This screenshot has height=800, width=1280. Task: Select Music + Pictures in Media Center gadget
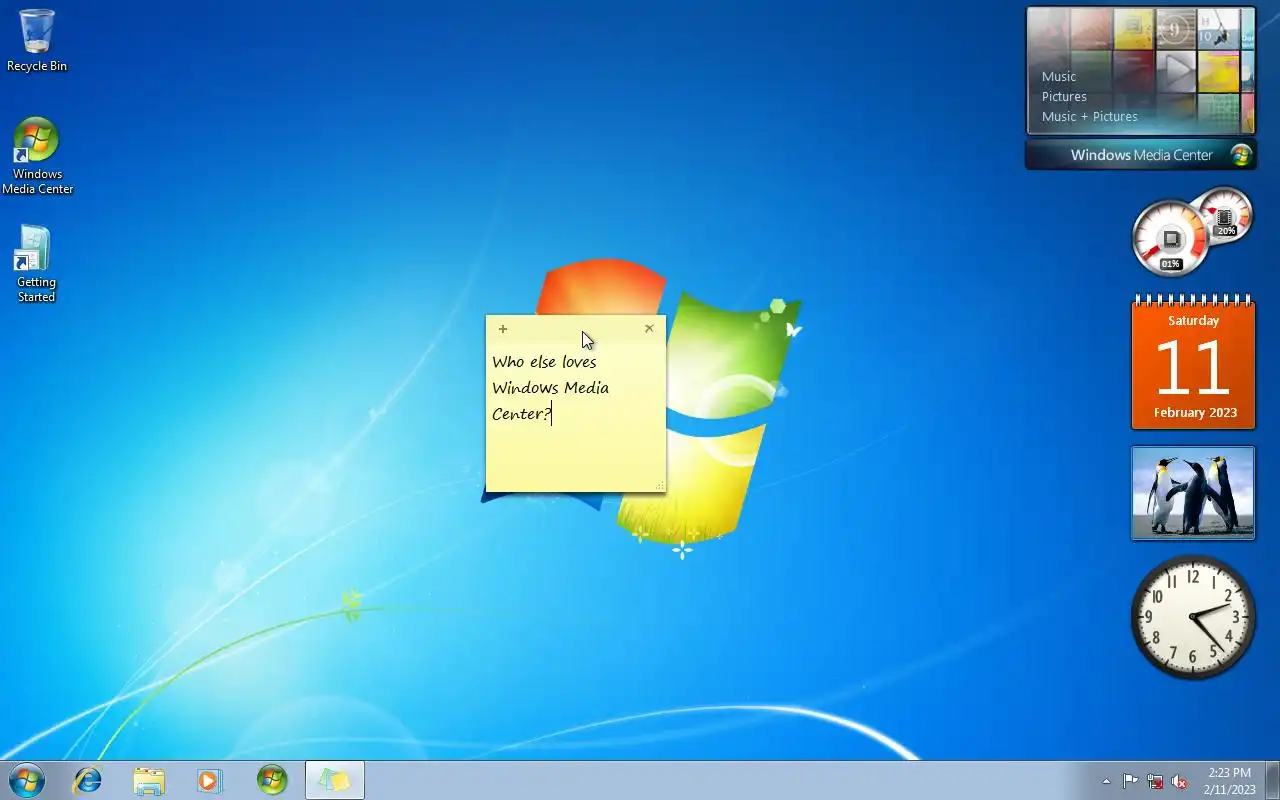point(1090,116)
